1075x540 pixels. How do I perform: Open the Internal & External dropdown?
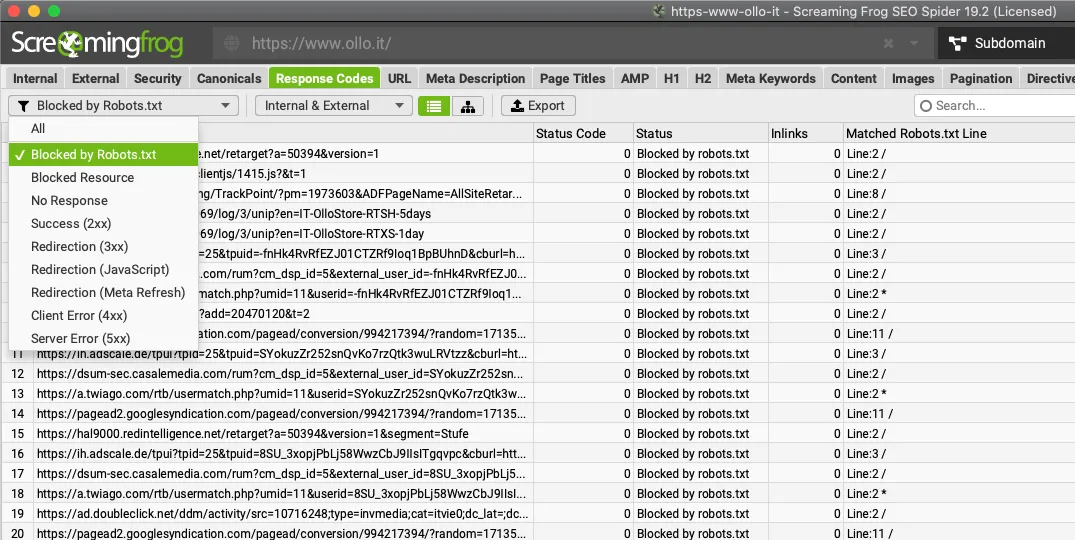click(333, 106)
